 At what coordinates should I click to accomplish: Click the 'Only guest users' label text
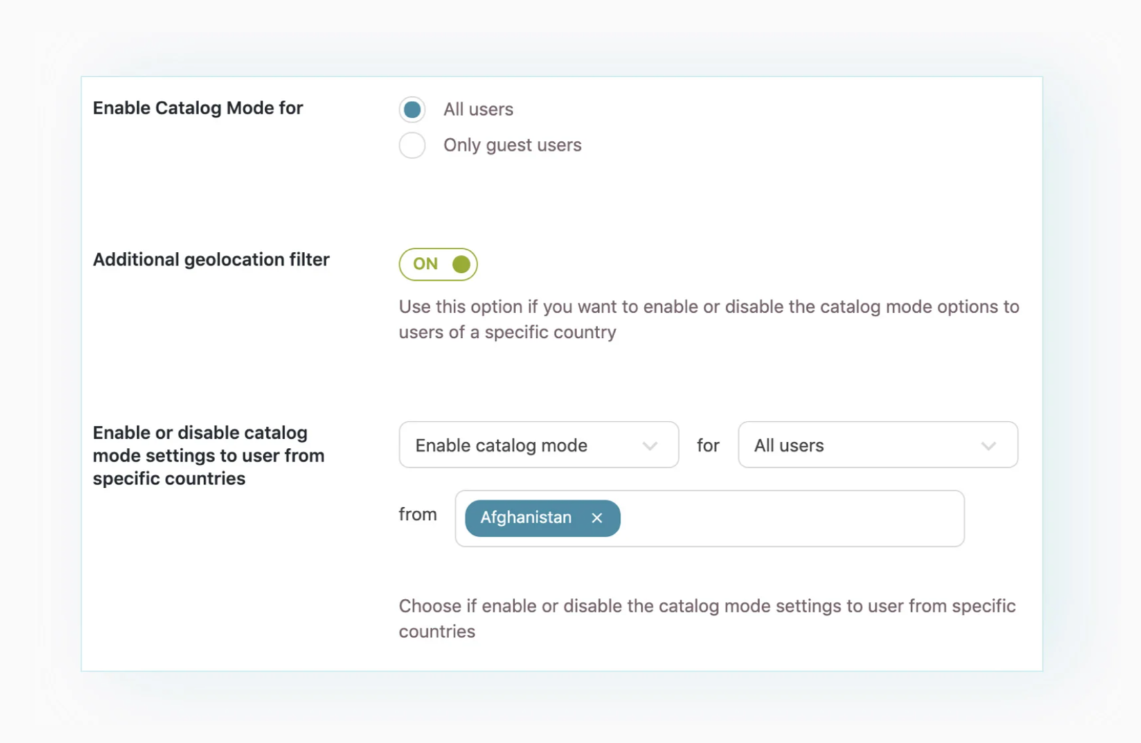point(512,145)
